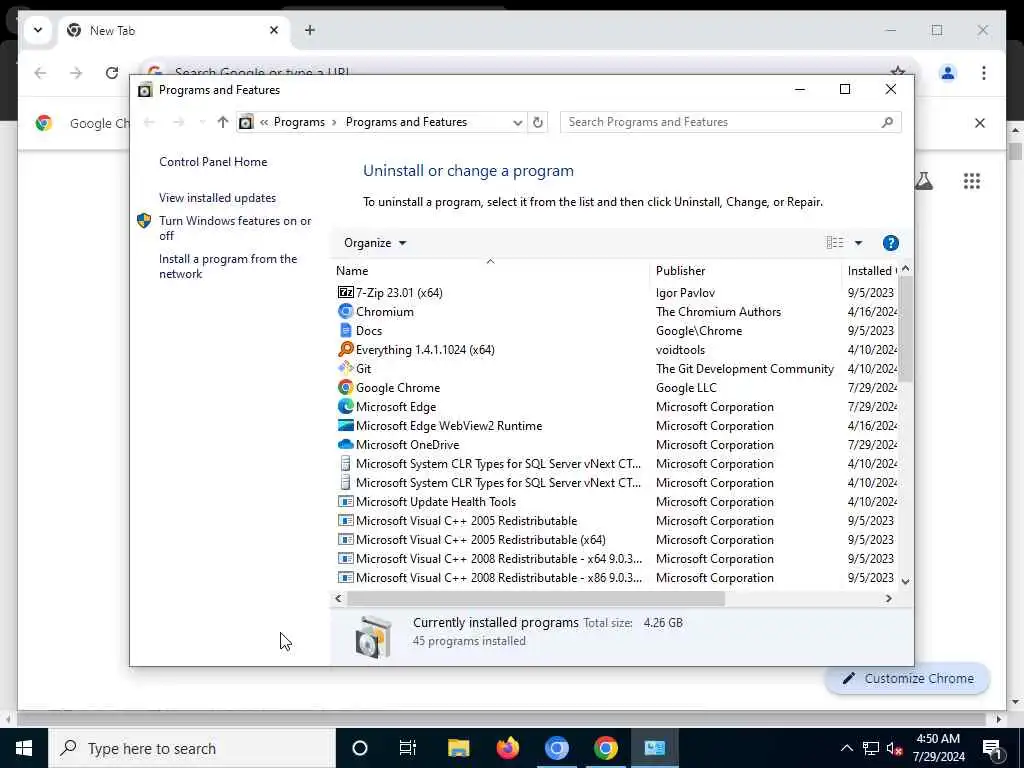Sort by the Installed On column

pos(871,270)
